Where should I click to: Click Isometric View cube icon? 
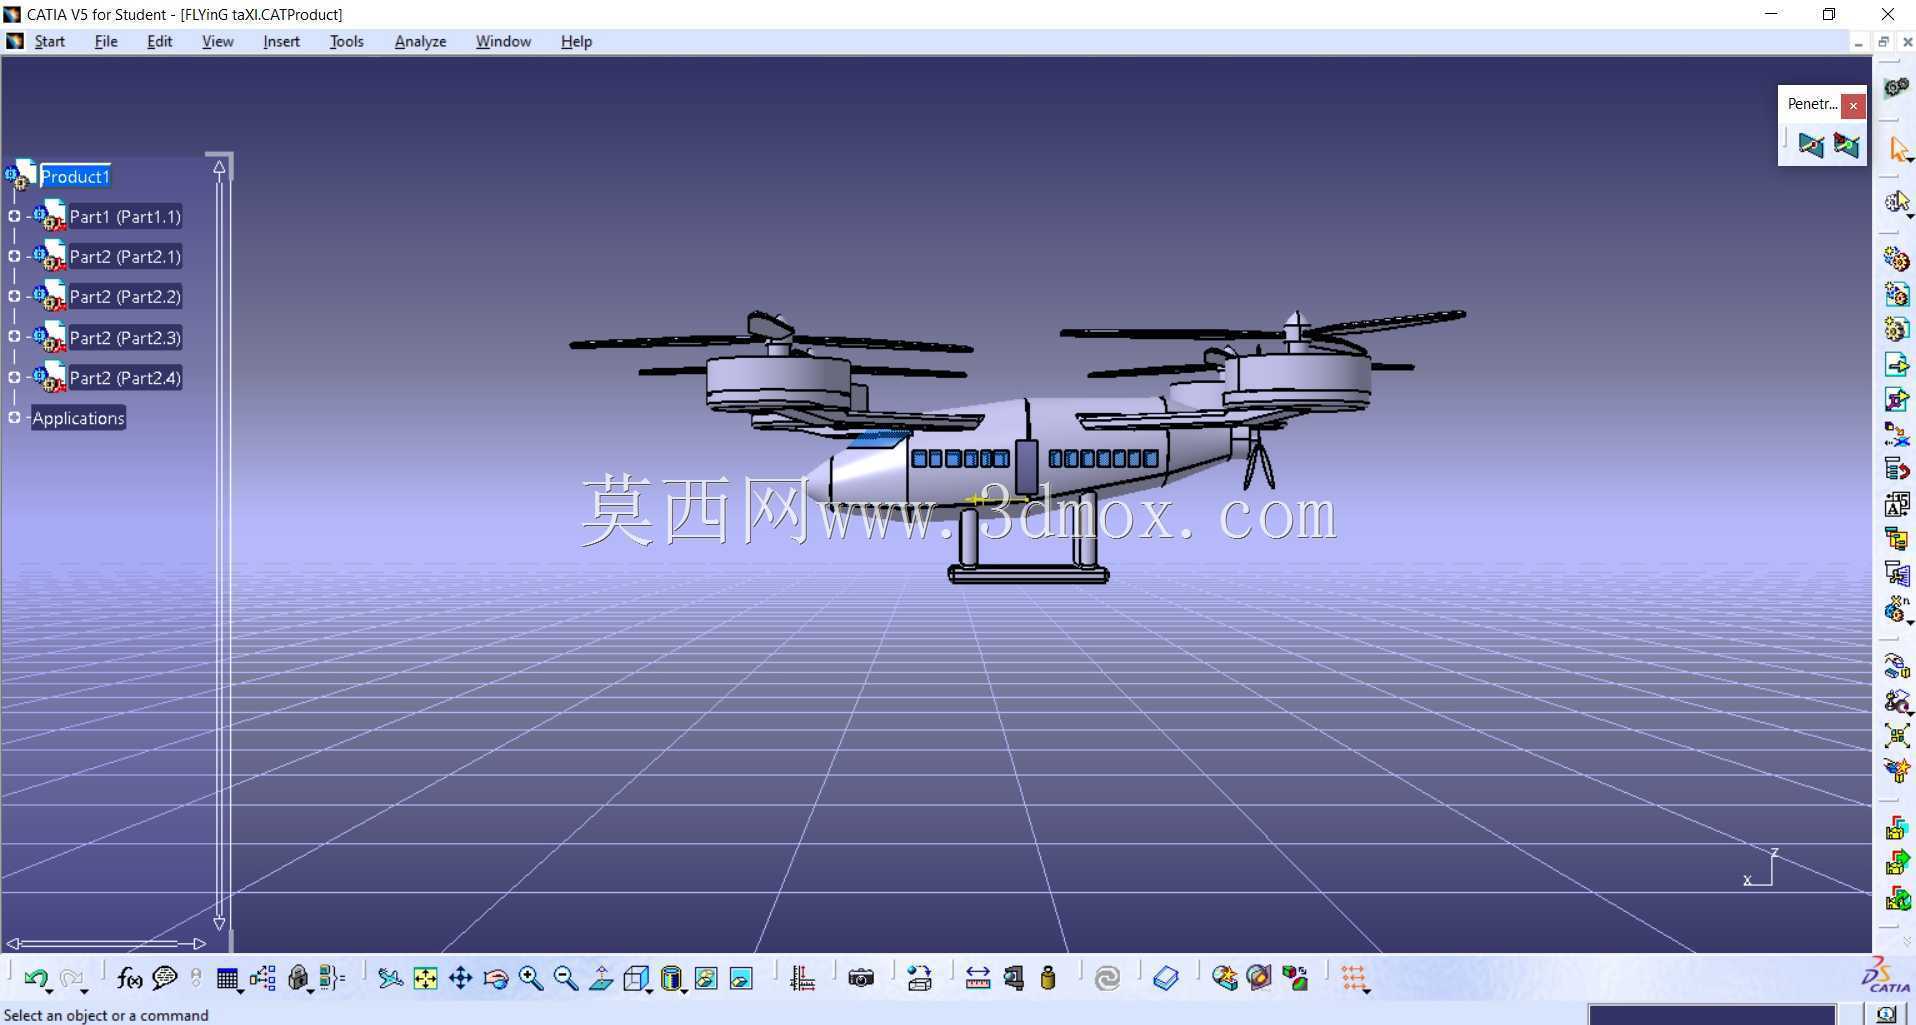(636, 978)
